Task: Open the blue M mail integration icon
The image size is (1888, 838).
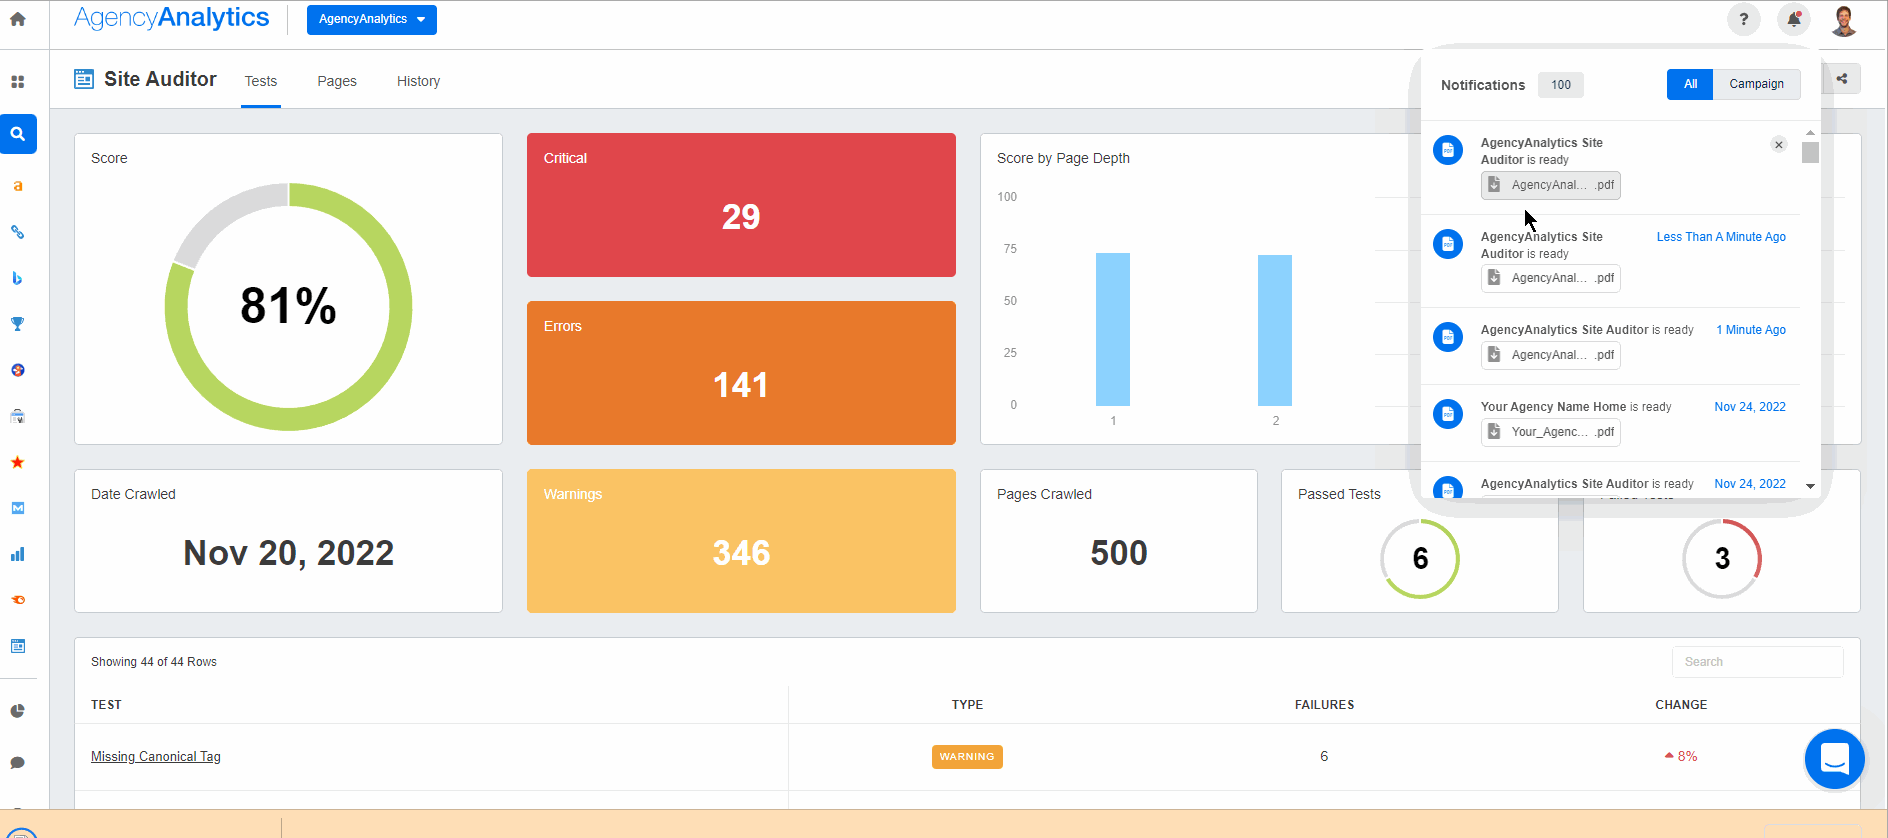Action: pos(17,508)
